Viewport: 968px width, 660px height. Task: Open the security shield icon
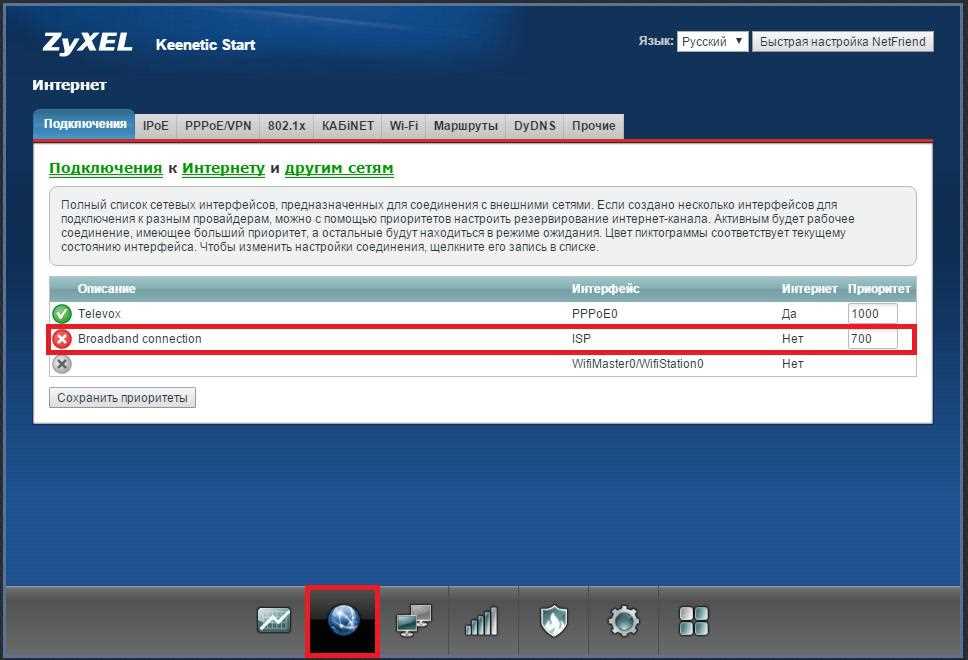click(x=553, y=620)
